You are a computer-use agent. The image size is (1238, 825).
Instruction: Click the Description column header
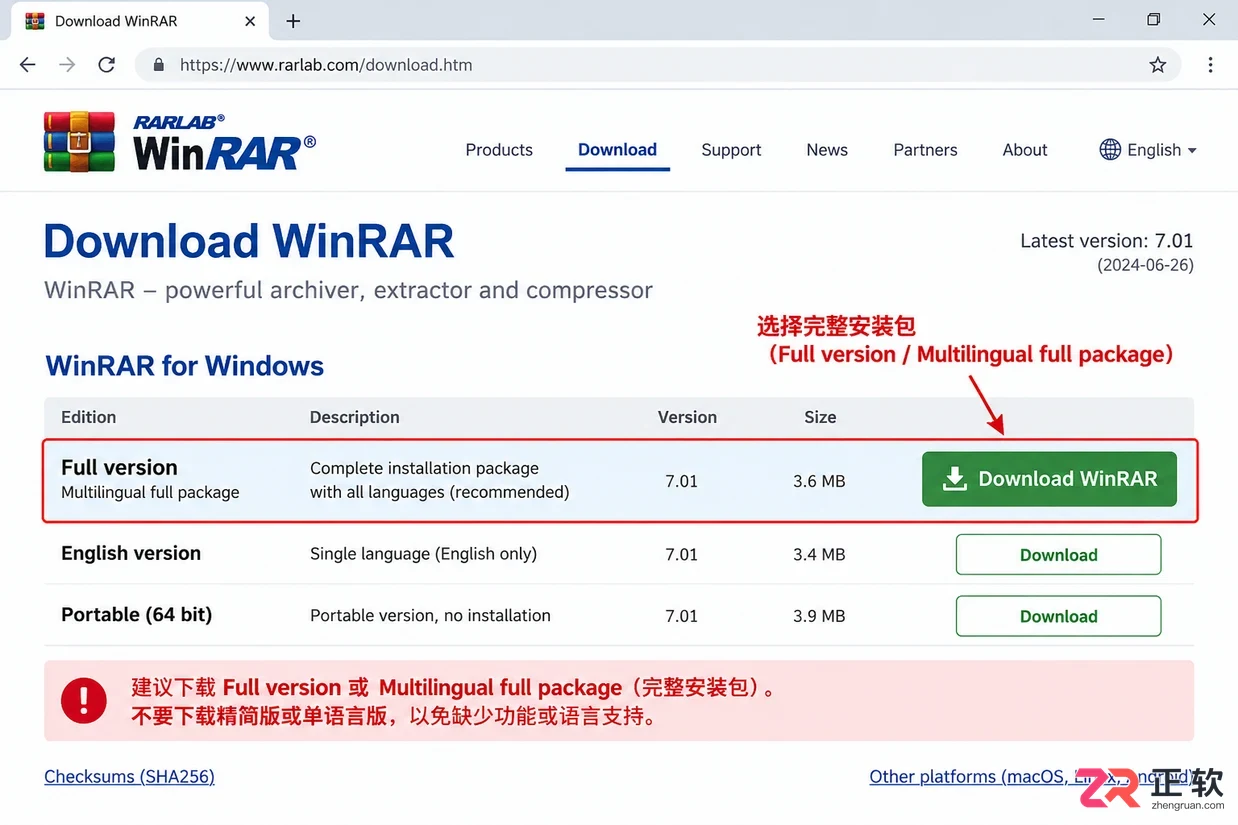[x=354, y=417]
